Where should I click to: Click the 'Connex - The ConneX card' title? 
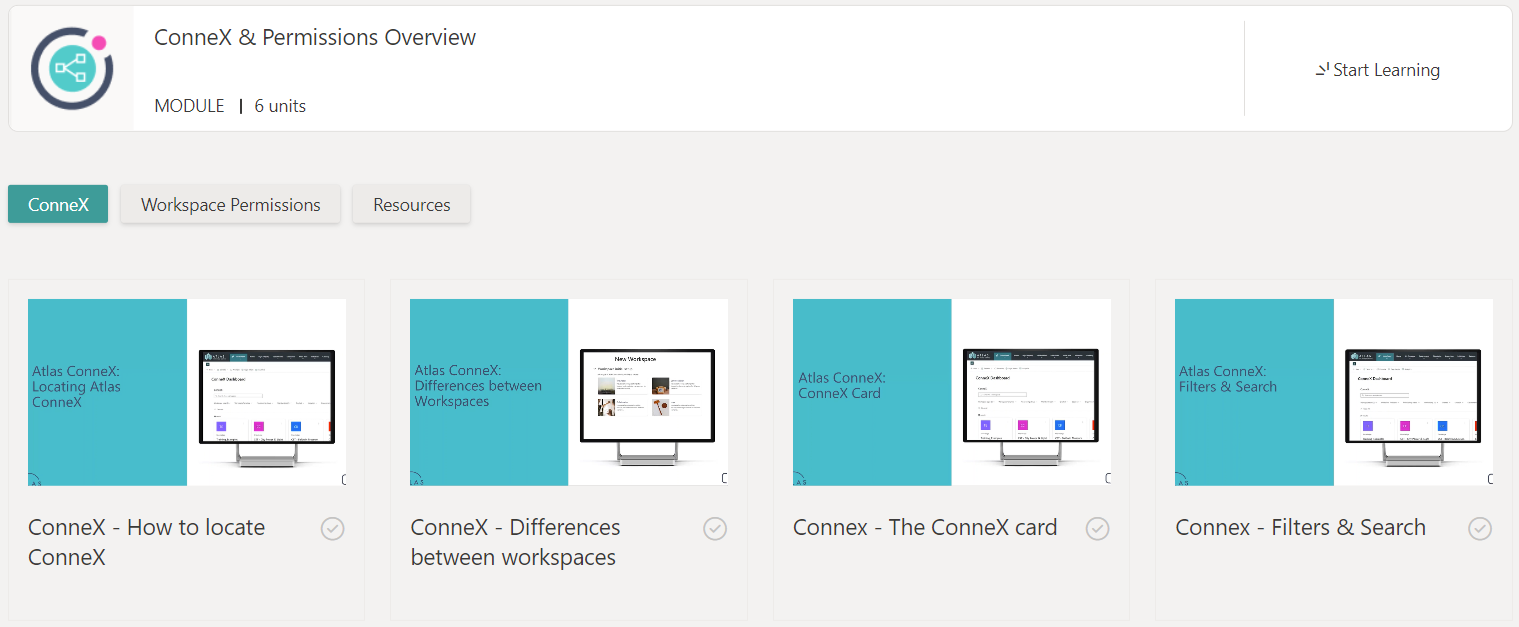(x=924, y=527)
